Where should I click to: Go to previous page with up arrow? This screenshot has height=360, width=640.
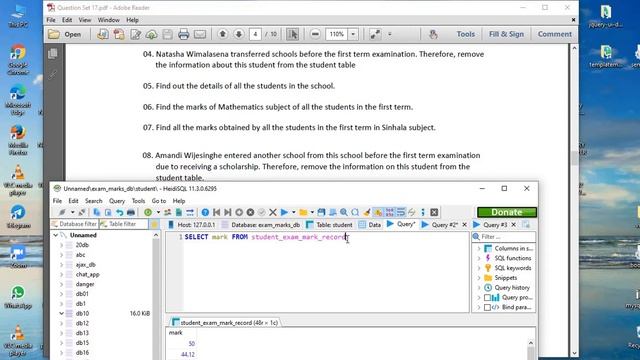coord(222,34)
